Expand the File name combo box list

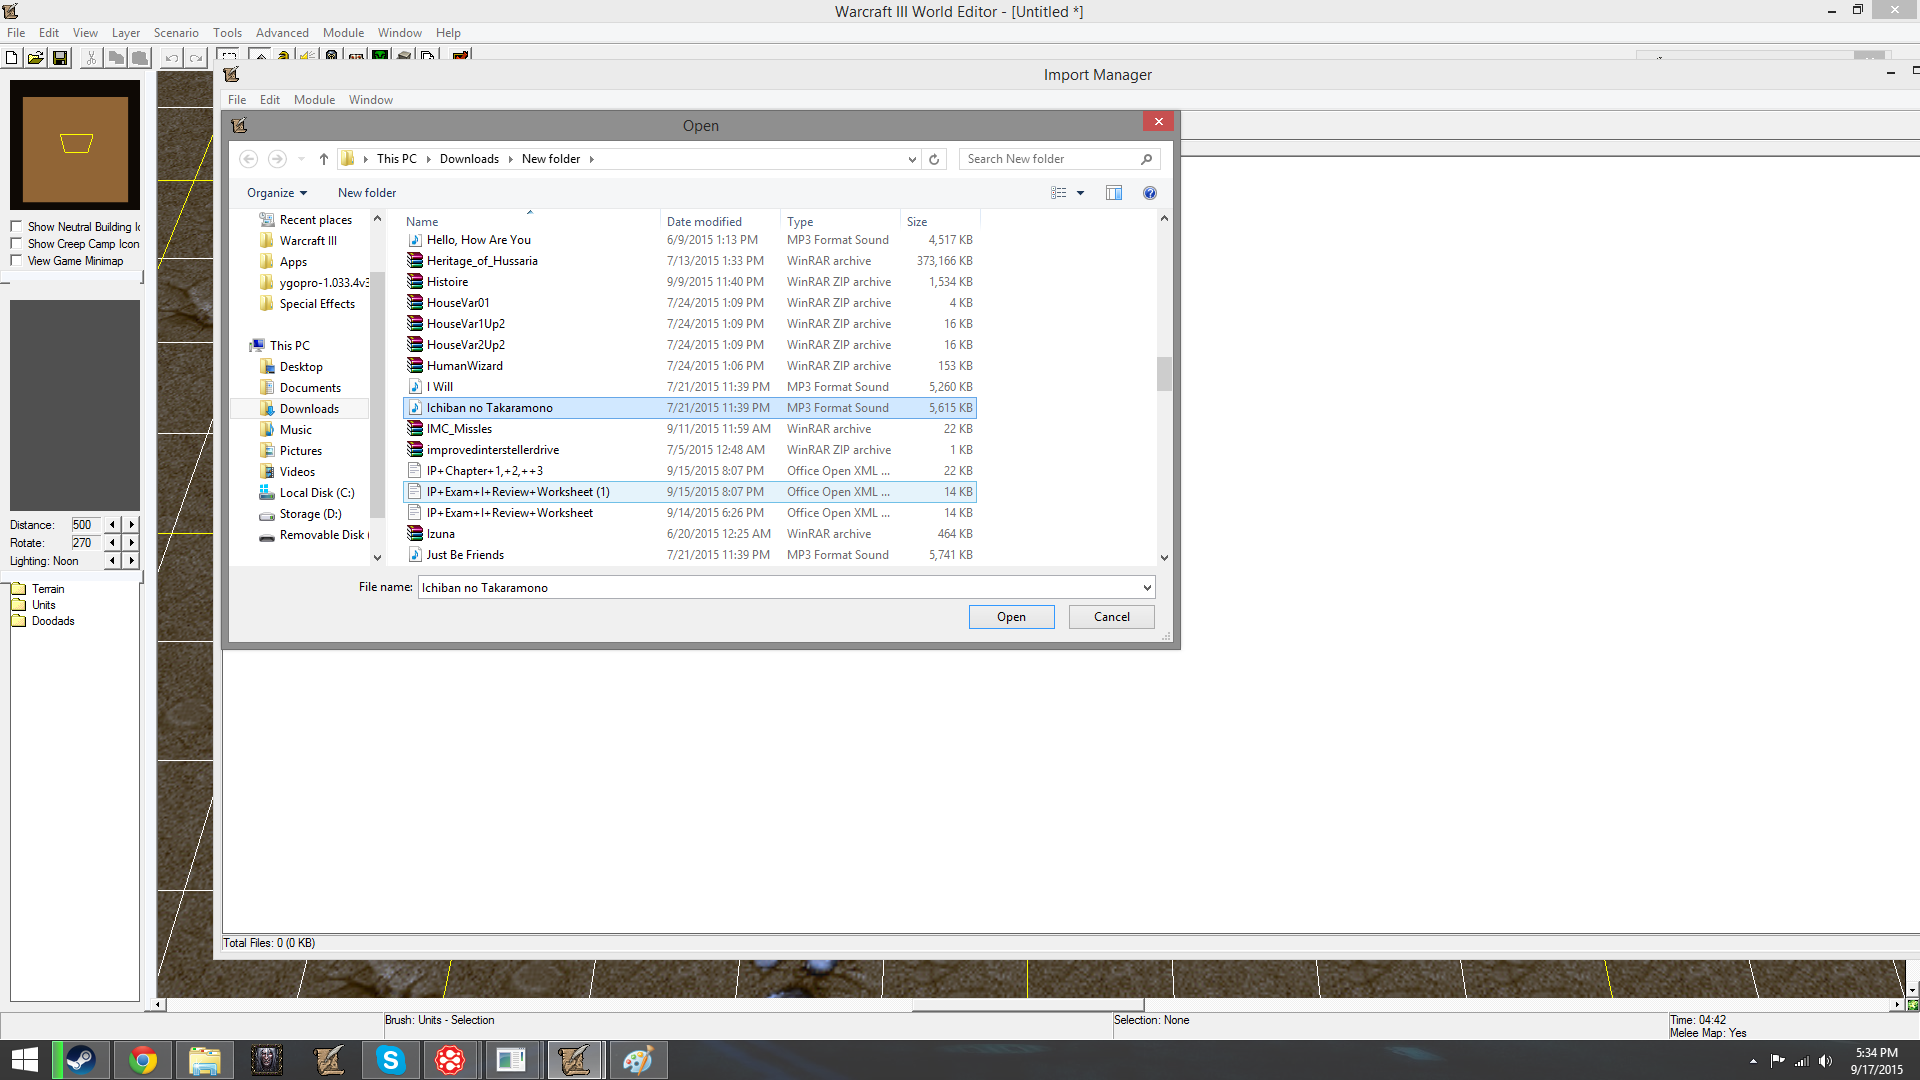1147,588
